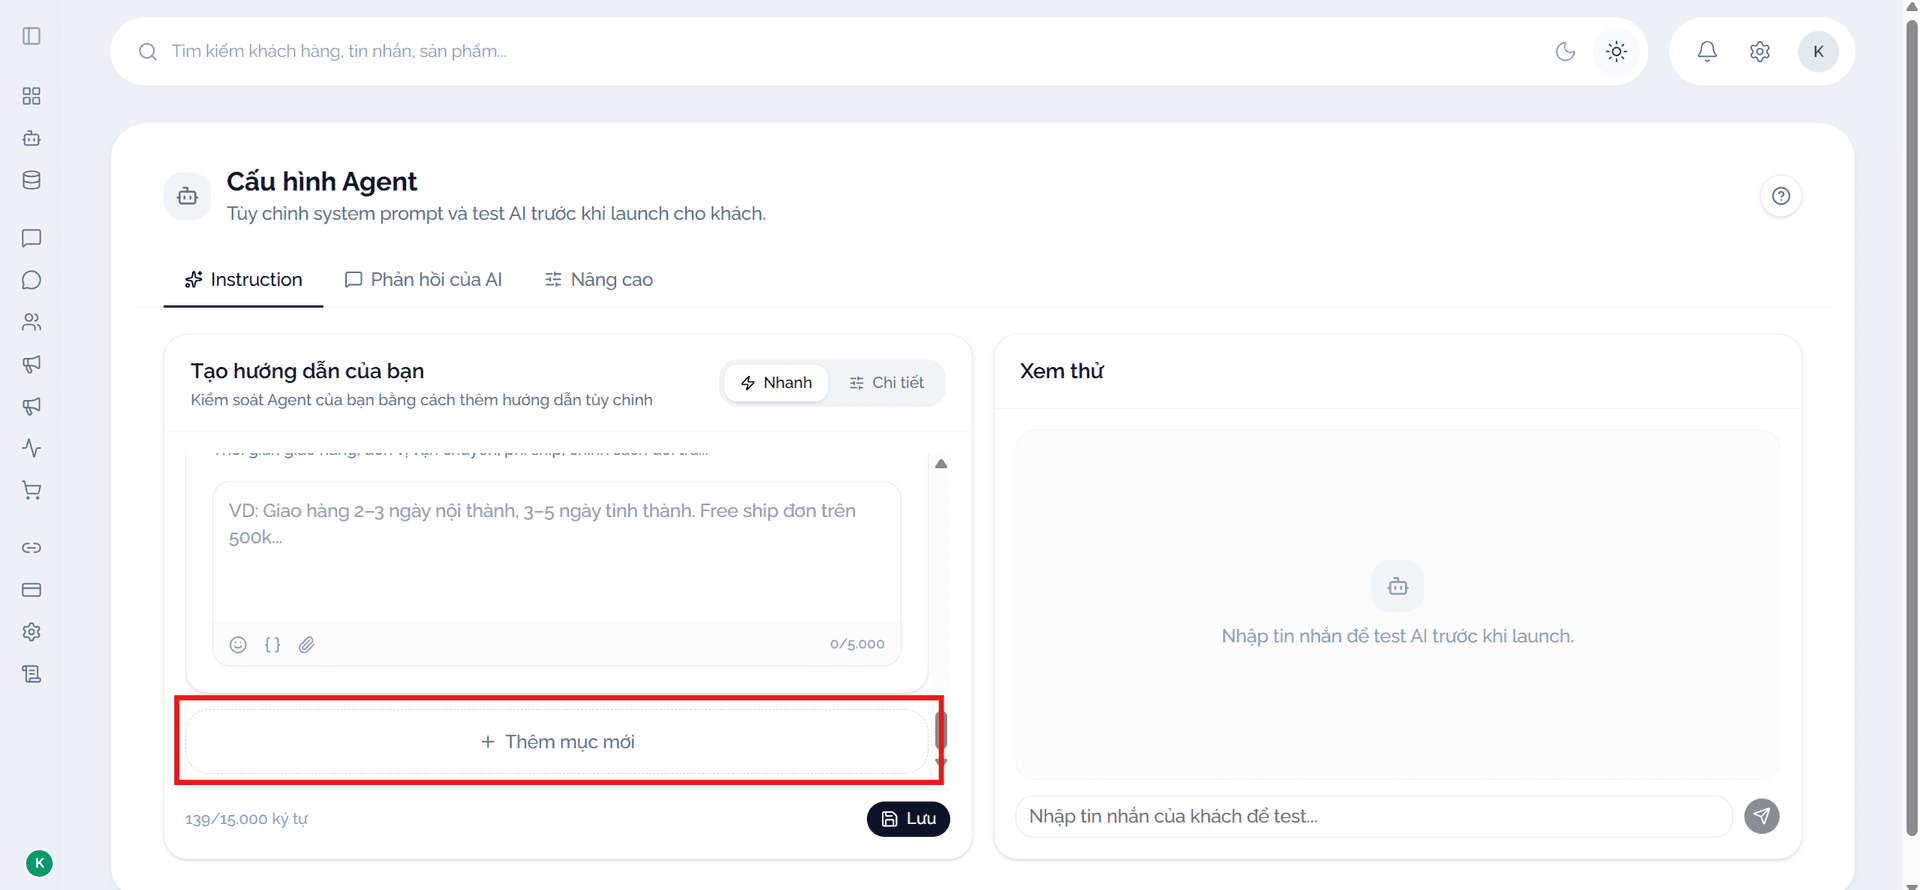Open the customers people icon in sidebar
The image size is (1920, 890).
[32, 322]
